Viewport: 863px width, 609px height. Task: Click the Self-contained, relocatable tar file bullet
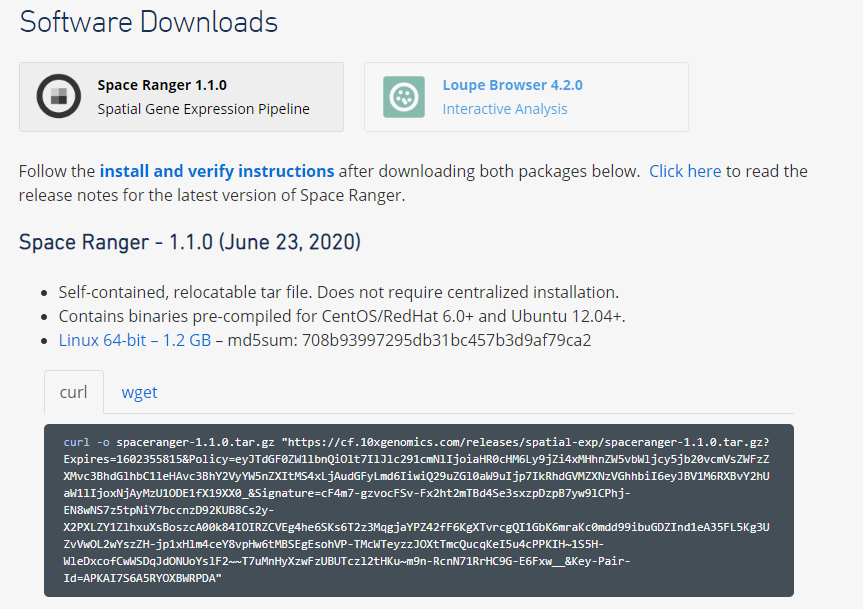(x=338, y=292)
